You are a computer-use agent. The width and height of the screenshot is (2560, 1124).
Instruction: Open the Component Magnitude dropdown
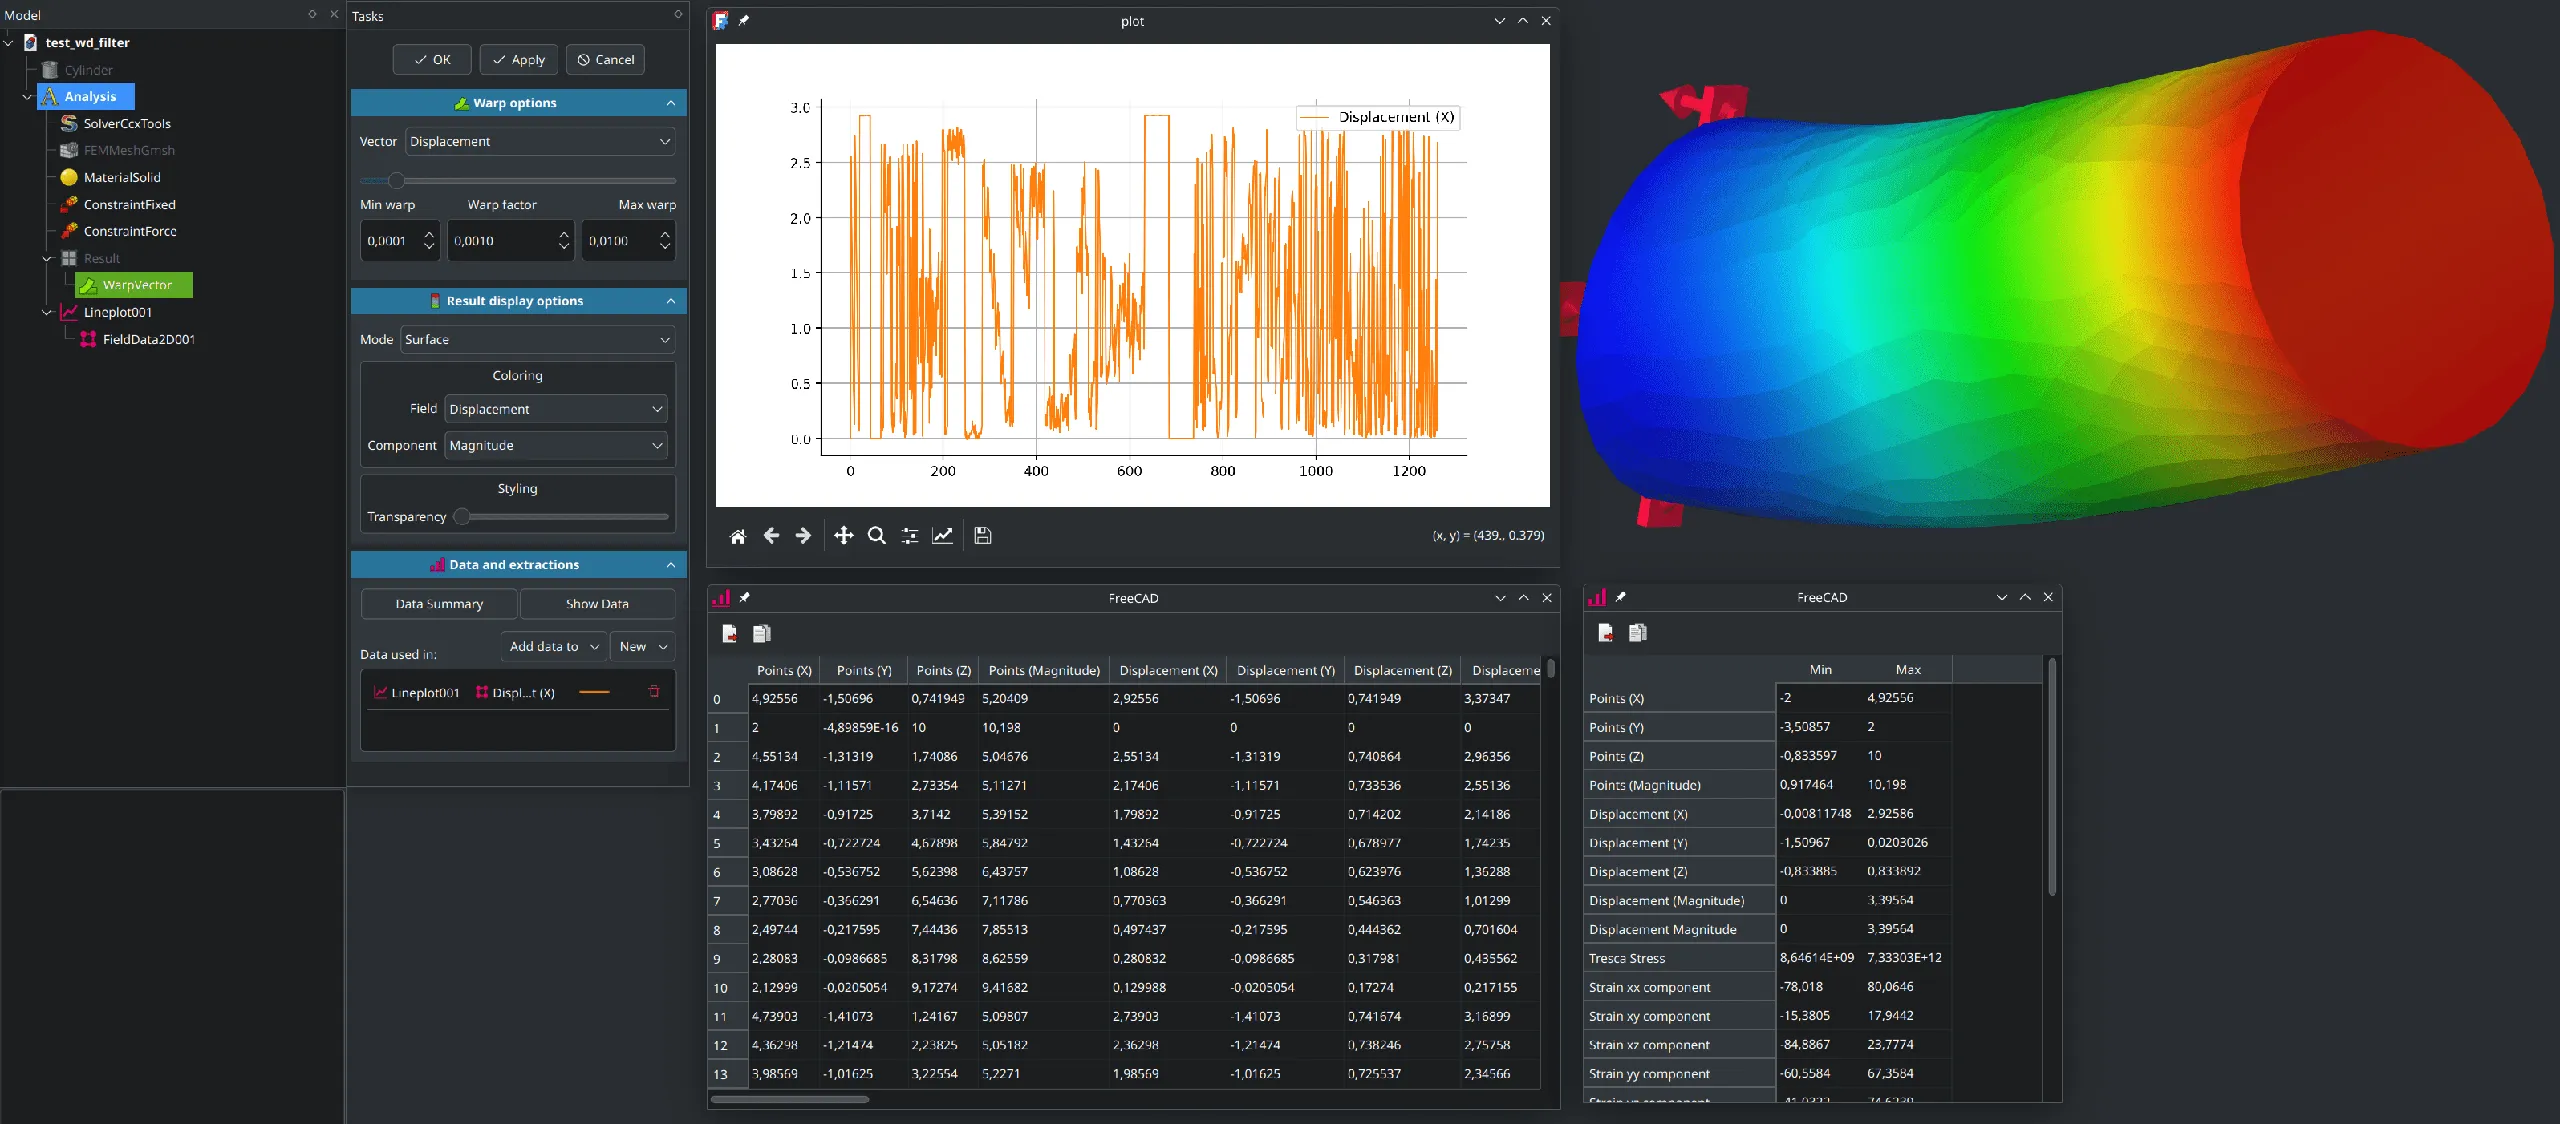556,446
